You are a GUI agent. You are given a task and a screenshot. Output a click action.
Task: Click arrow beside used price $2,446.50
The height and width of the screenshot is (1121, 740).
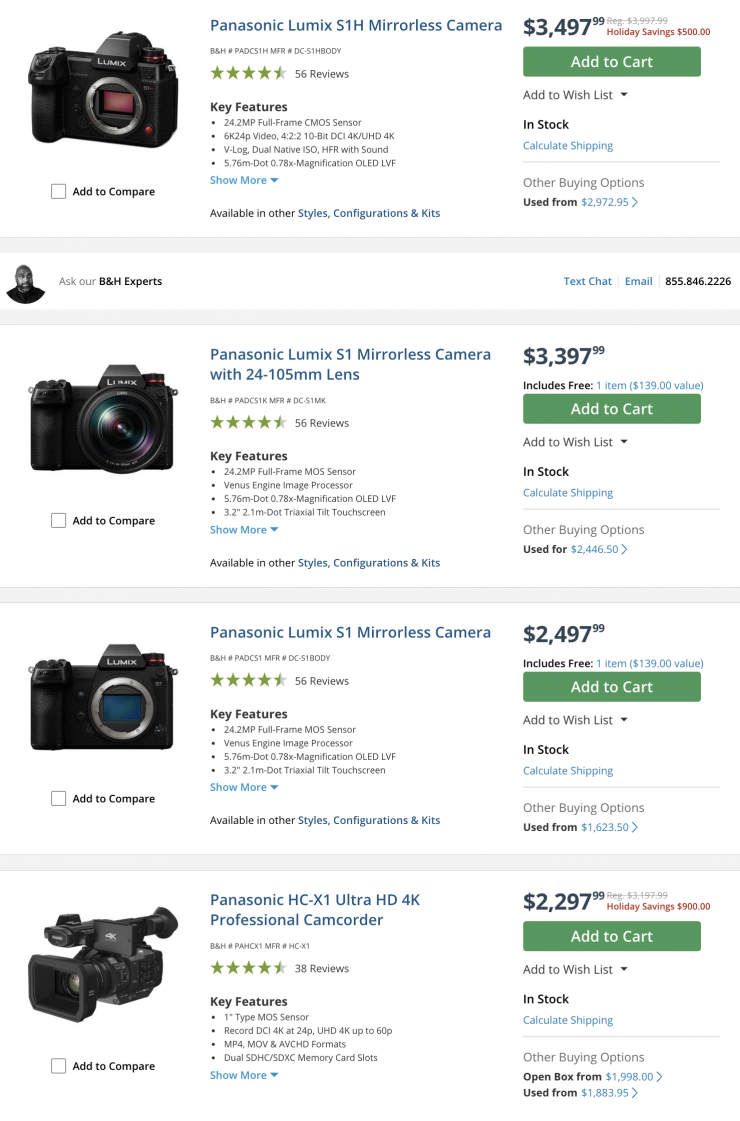click(625, 549)
